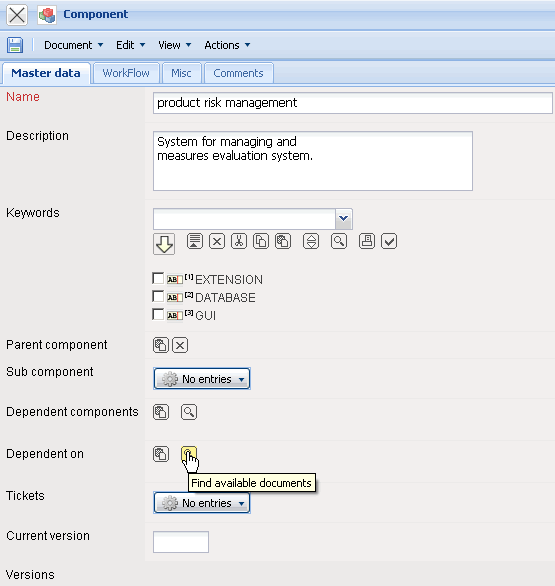Open the Keywords combo box dropdown arrow
Image resolution: width=555 pixels, height=586 pixels.
[x=343, y=219]
